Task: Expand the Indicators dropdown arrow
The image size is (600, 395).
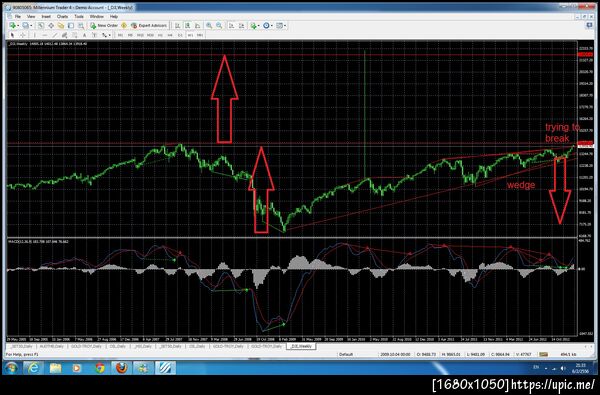Action: pyautogui.click(x=259, y=26)
